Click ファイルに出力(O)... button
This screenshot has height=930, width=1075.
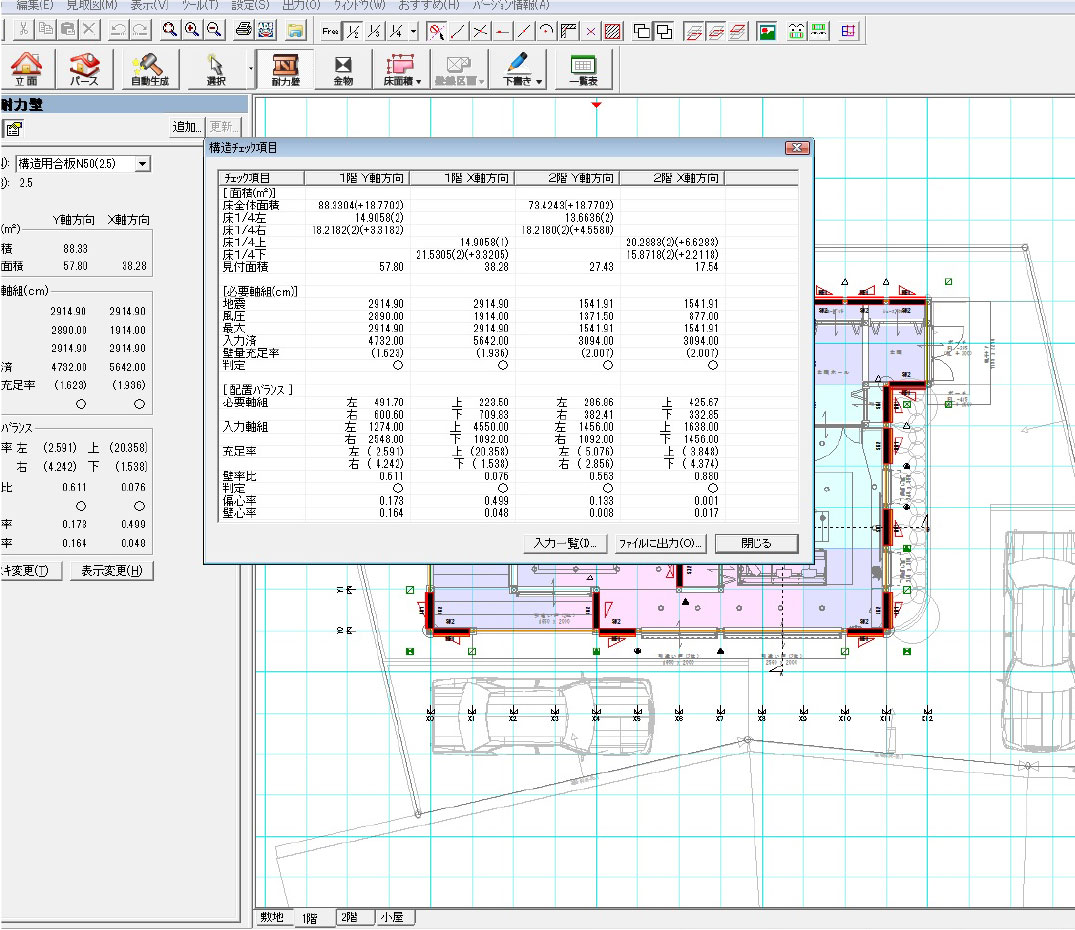(x=660, y=543)
